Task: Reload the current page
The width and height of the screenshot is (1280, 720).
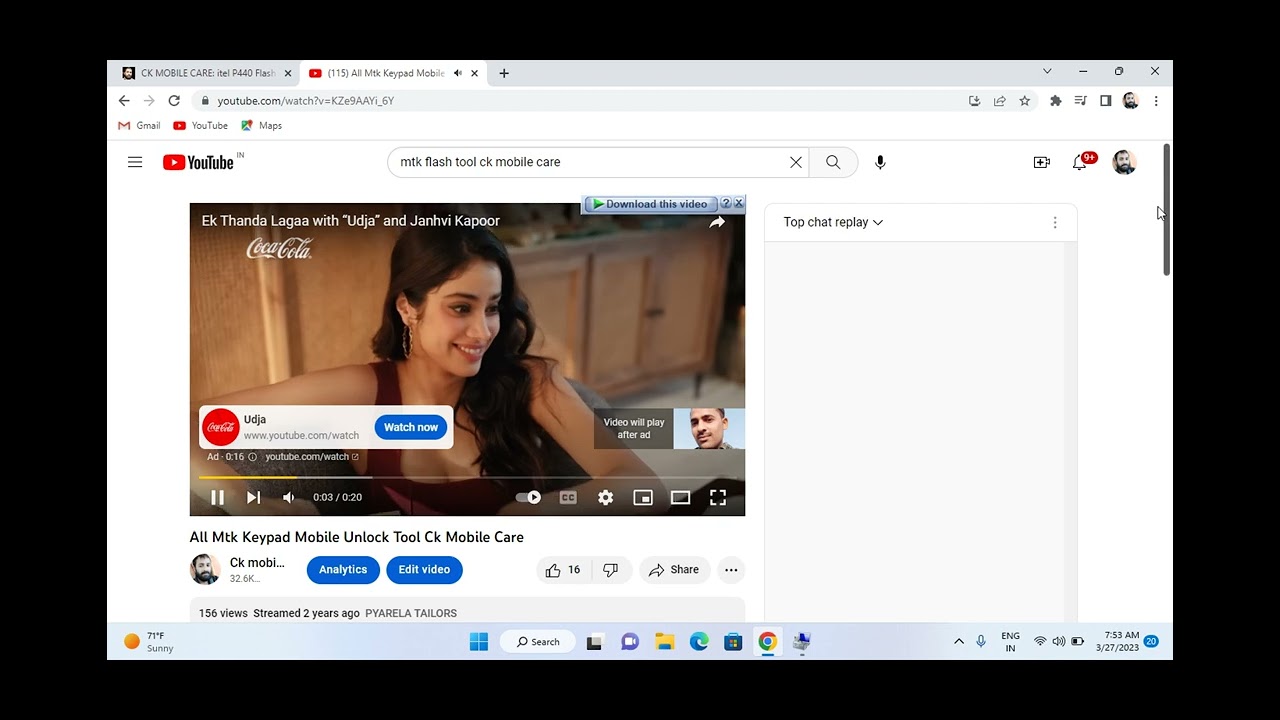Action: [174, 101]
